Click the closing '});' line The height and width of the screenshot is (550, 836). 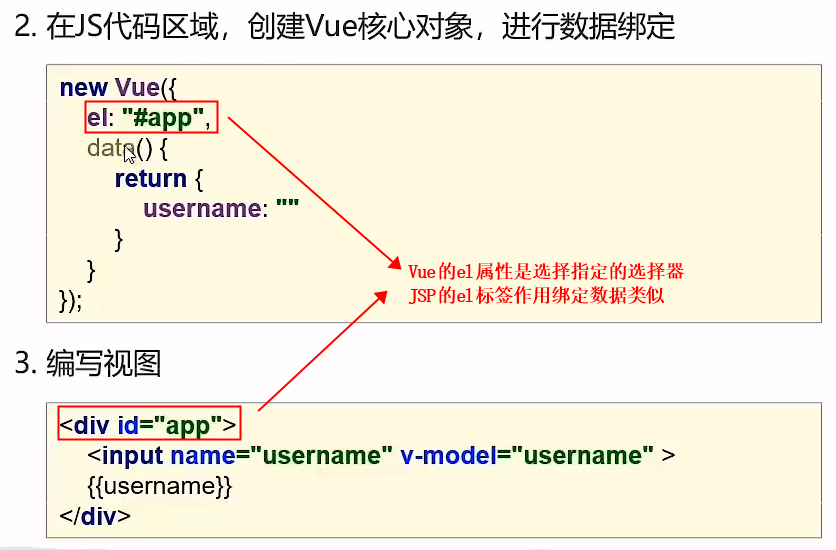(70, 301)
